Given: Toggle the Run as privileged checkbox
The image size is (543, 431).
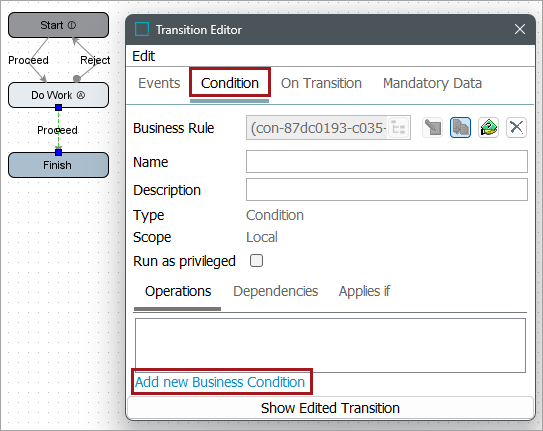Looking at the screenshot, I should pyautogui.click(x=256, y=261).
